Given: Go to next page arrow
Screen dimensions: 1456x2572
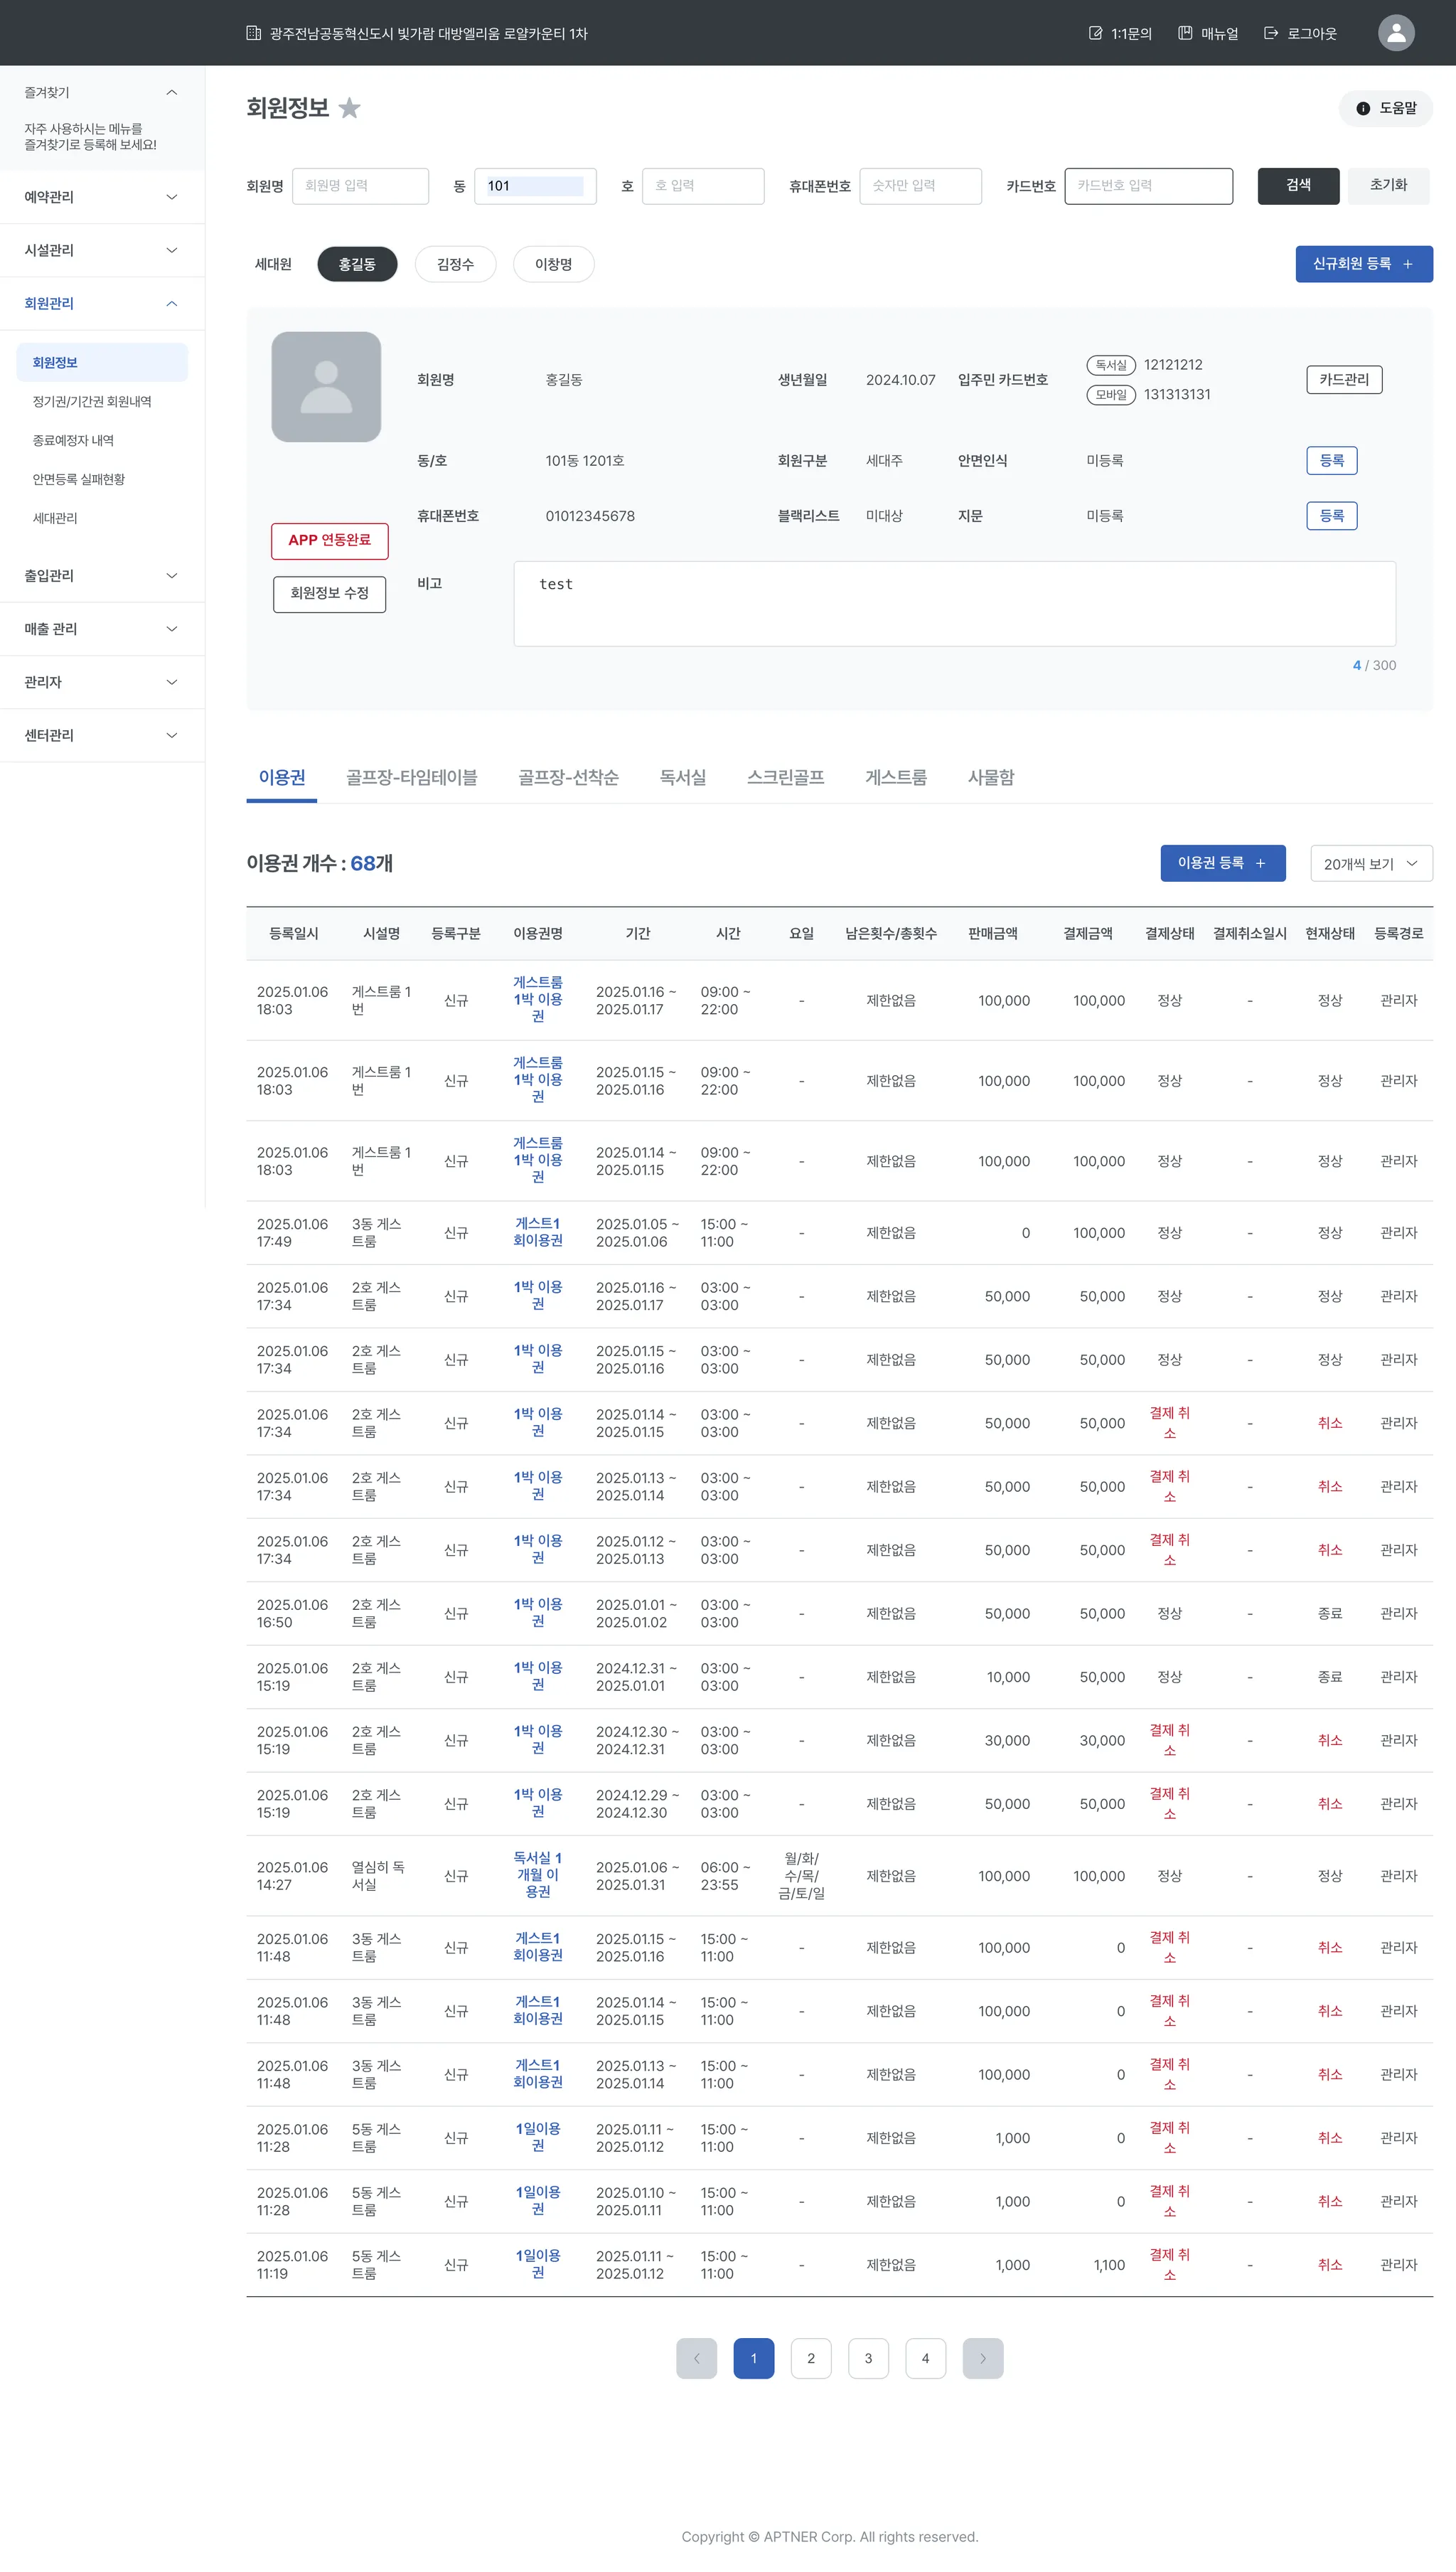Looking at the screenshot, I should [982, 2358].
